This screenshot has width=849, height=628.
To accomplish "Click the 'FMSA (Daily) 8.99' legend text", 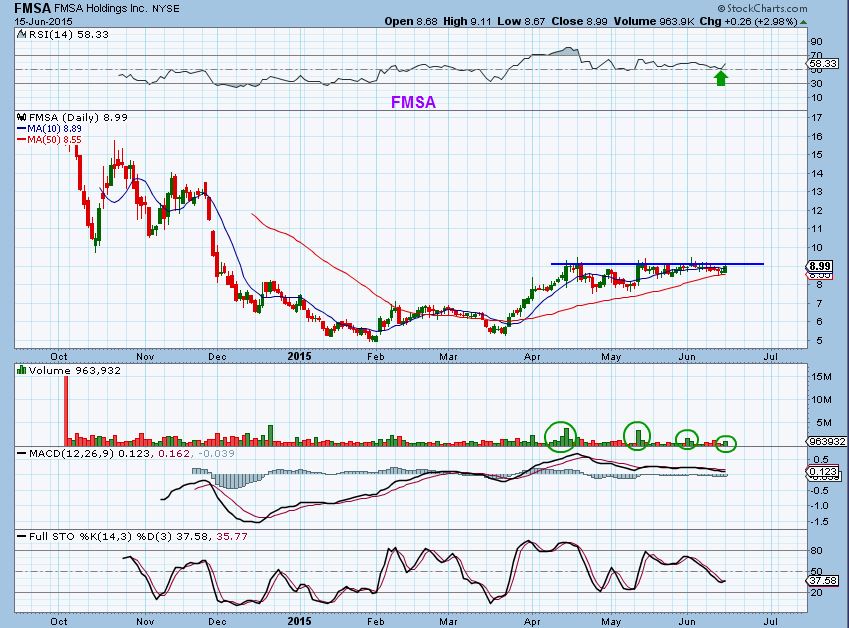I will (x=78, y=117).
